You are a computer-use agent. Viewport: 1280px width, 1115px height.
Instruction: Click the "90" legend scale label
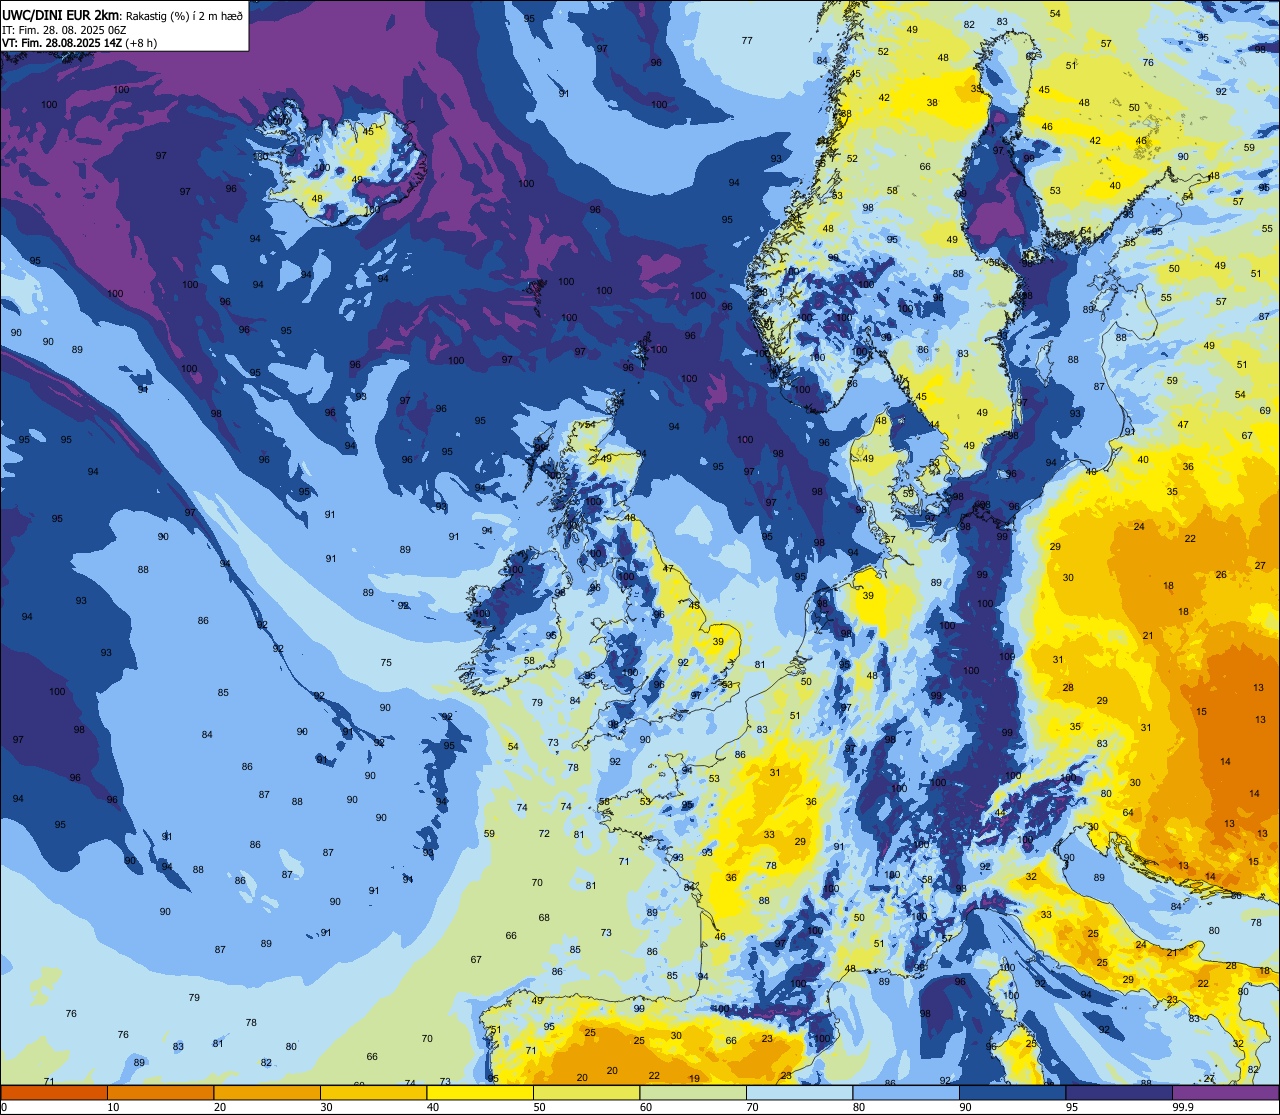965,1107
